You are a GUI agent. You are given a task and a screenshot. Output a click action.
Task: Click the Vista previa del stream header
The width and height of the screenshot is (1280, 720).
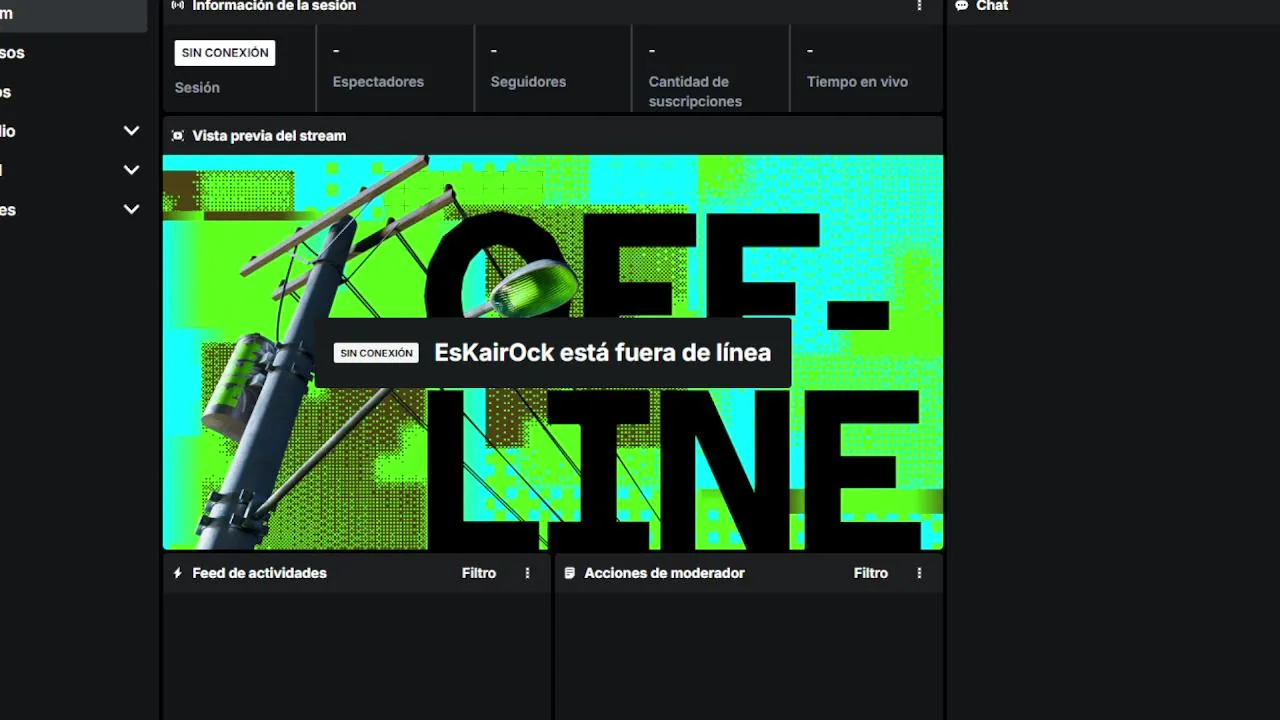269,136
